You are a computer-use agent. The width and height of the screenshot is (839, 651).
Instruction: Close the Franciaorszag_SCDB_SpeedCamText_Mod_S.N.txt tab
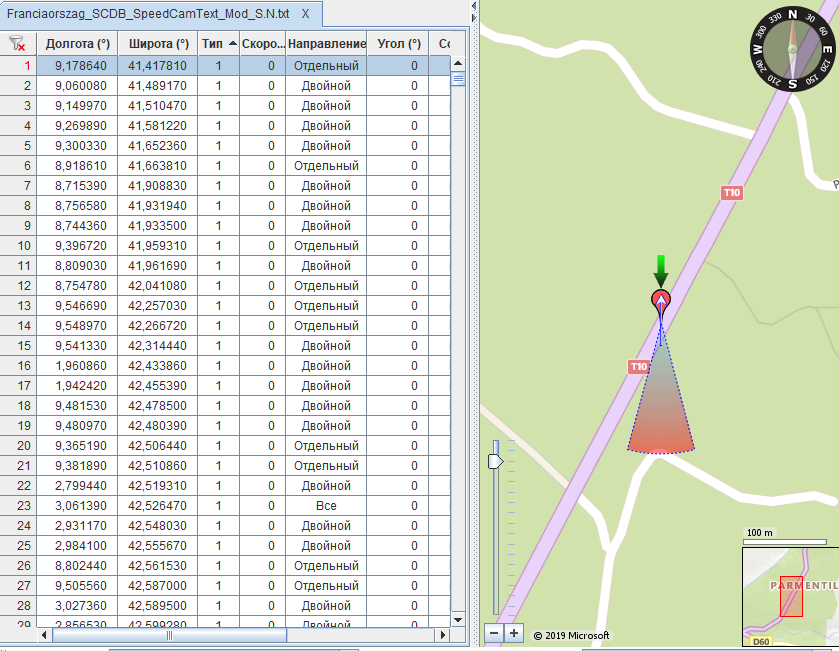coord(305,14)
